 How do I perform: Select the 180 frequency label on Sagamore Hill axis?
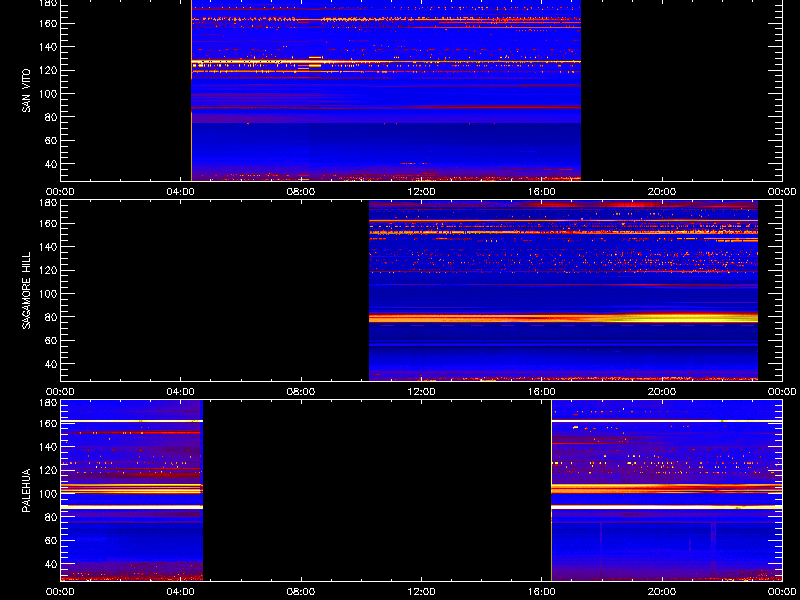pos(49,203)
